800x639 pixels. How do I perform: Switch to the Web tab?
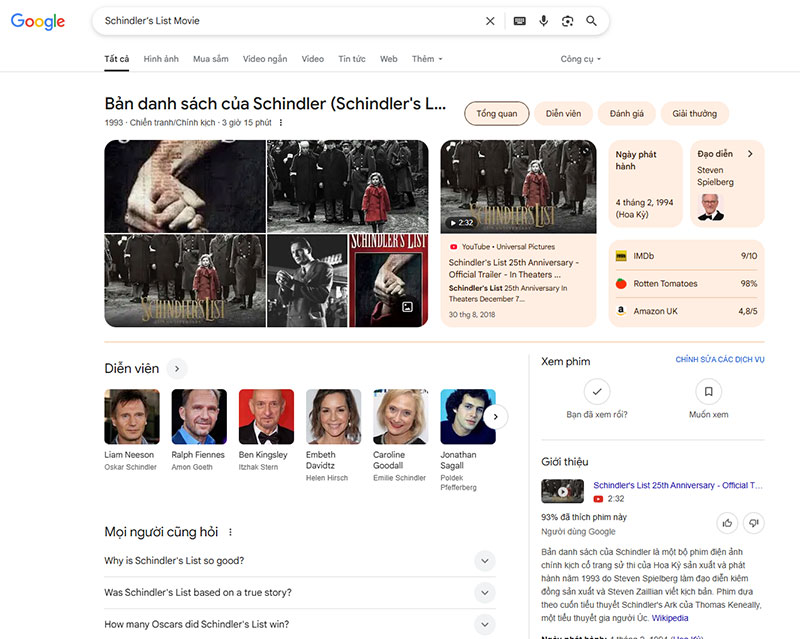[x=388, y=59]
